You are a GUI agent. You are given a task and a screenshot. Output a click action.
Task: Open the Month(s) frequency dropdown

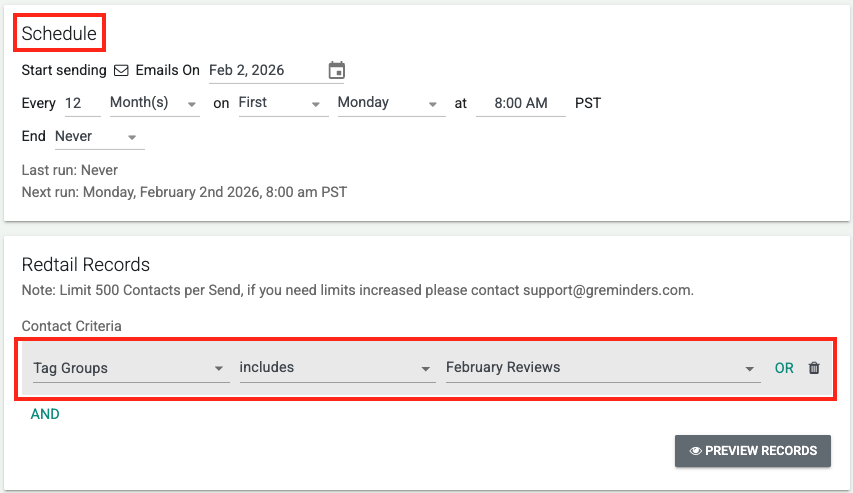pos(154,103)
